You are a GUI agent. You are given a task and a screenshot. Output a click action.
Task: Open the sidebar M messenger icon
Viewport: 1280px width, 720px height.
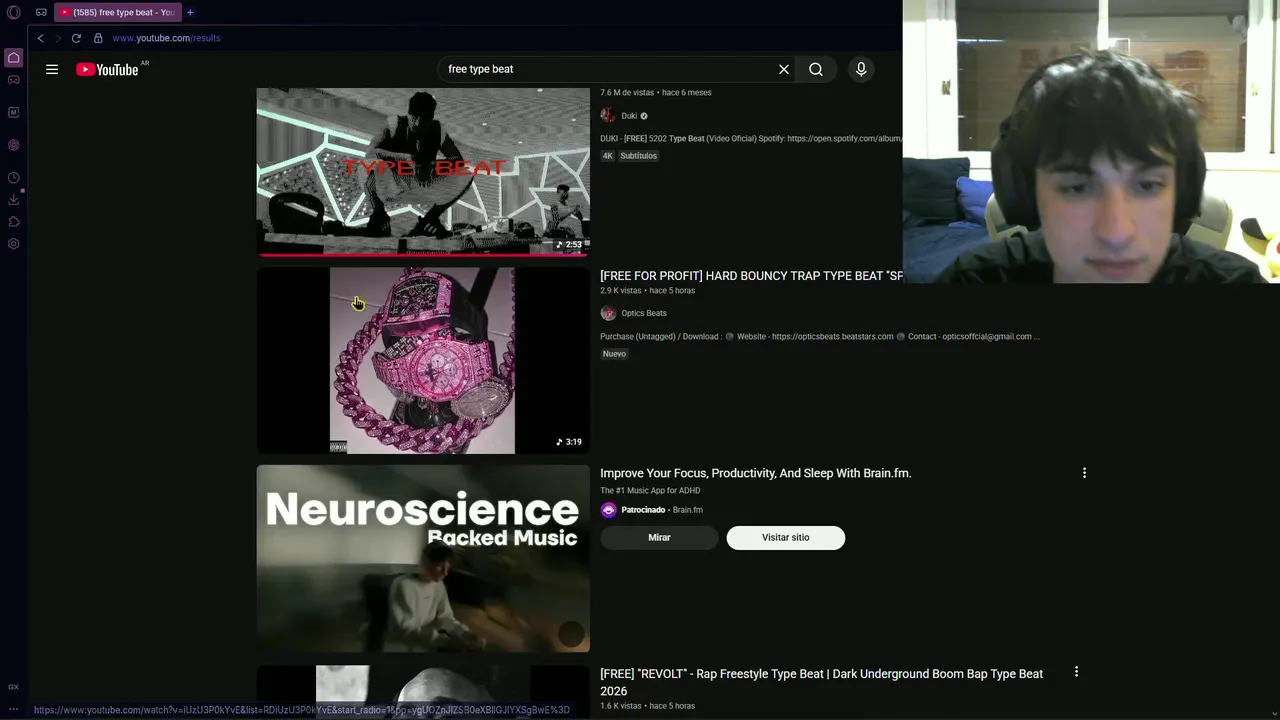[x=14, y=112]
